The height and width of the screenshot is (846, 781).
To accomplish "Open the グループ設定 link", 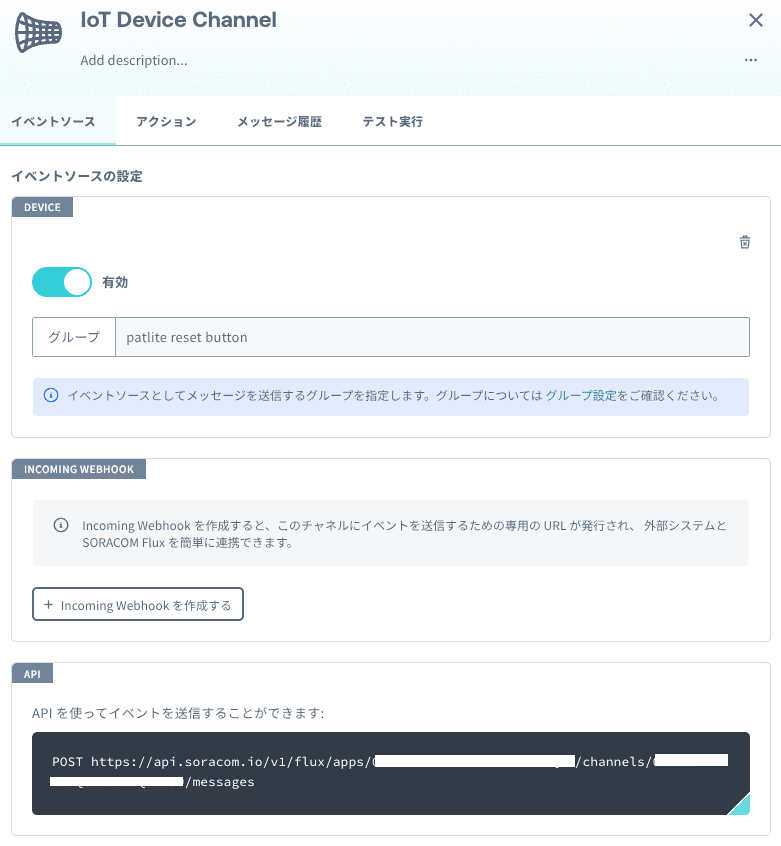I will click(x=580, y=395).
